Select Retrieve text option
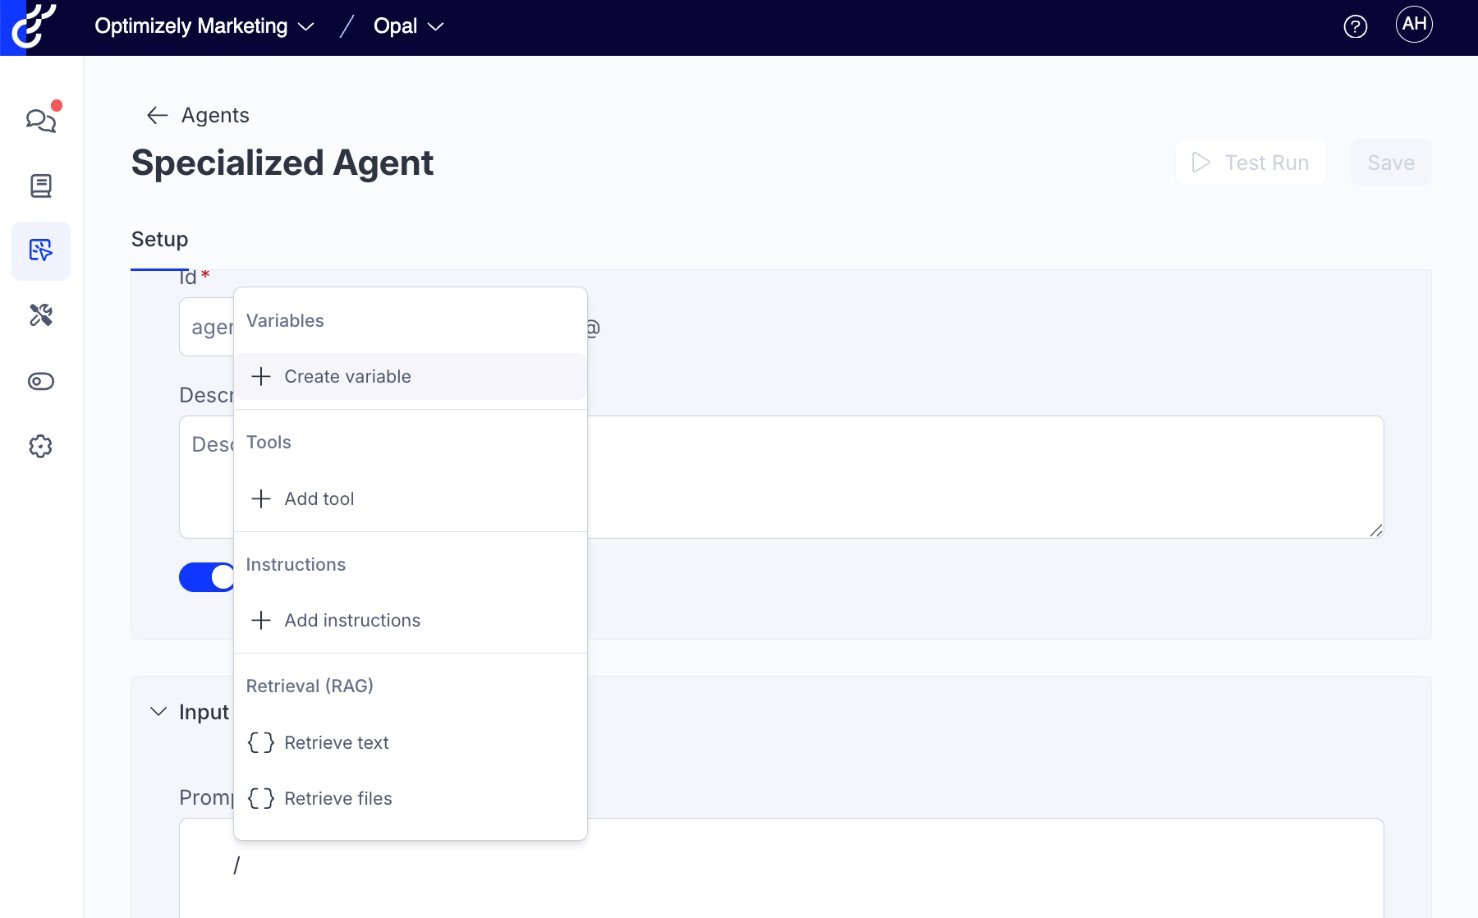1478x918 pixels. coord(336,743)
